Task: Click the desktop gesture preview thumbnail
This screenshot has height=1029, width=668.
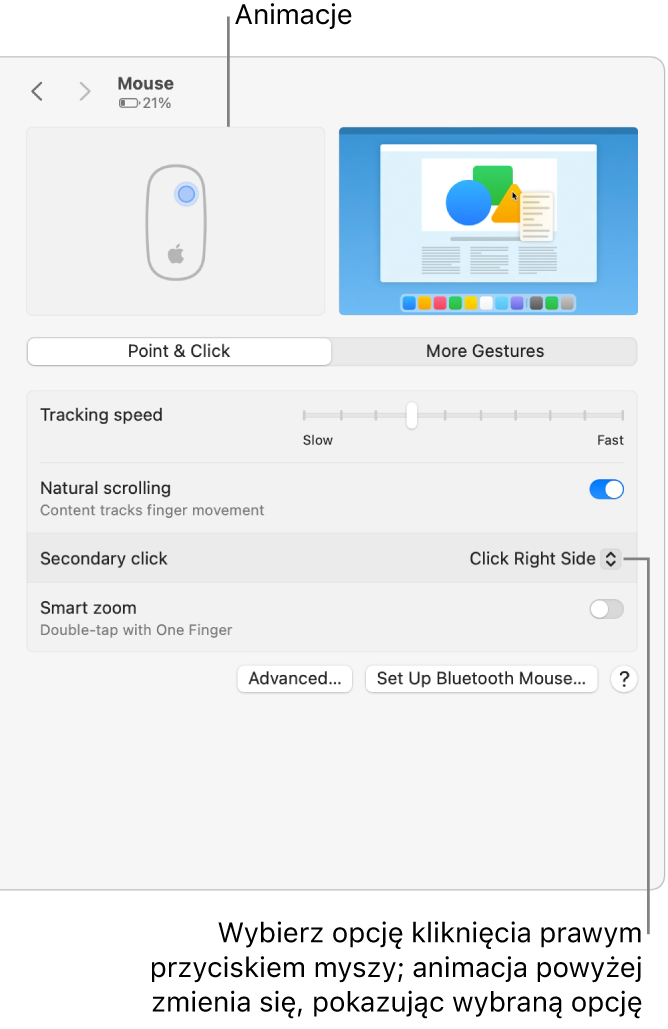Action: [488, 222]
